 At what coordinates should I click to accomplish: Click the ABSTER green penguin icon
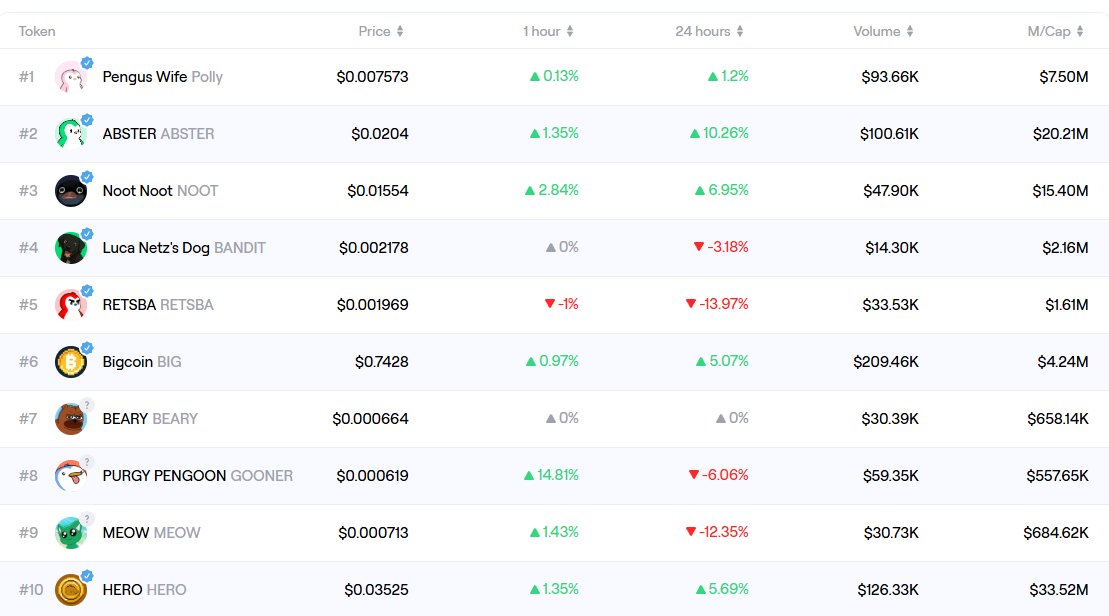(71, 134)
